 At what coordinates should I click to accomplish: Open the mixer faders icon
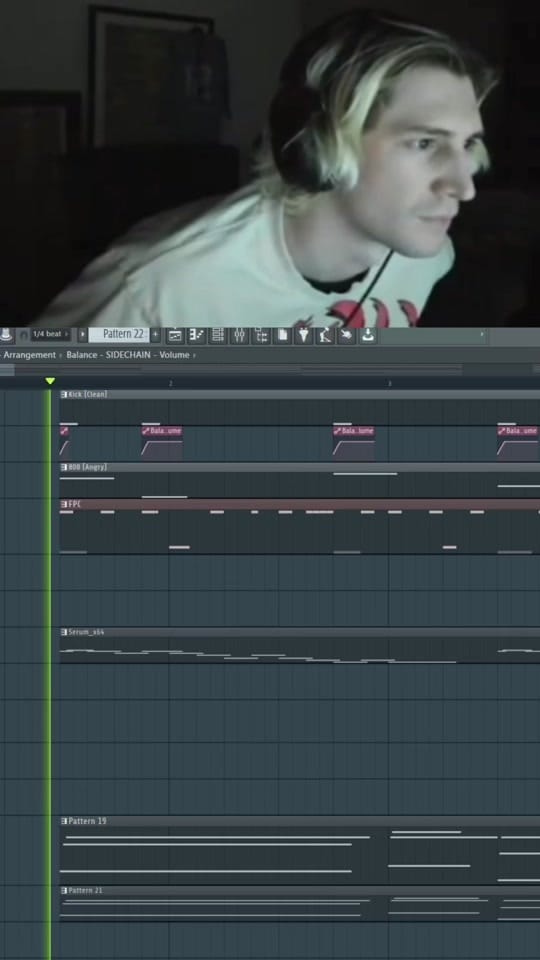pos(239,335)
